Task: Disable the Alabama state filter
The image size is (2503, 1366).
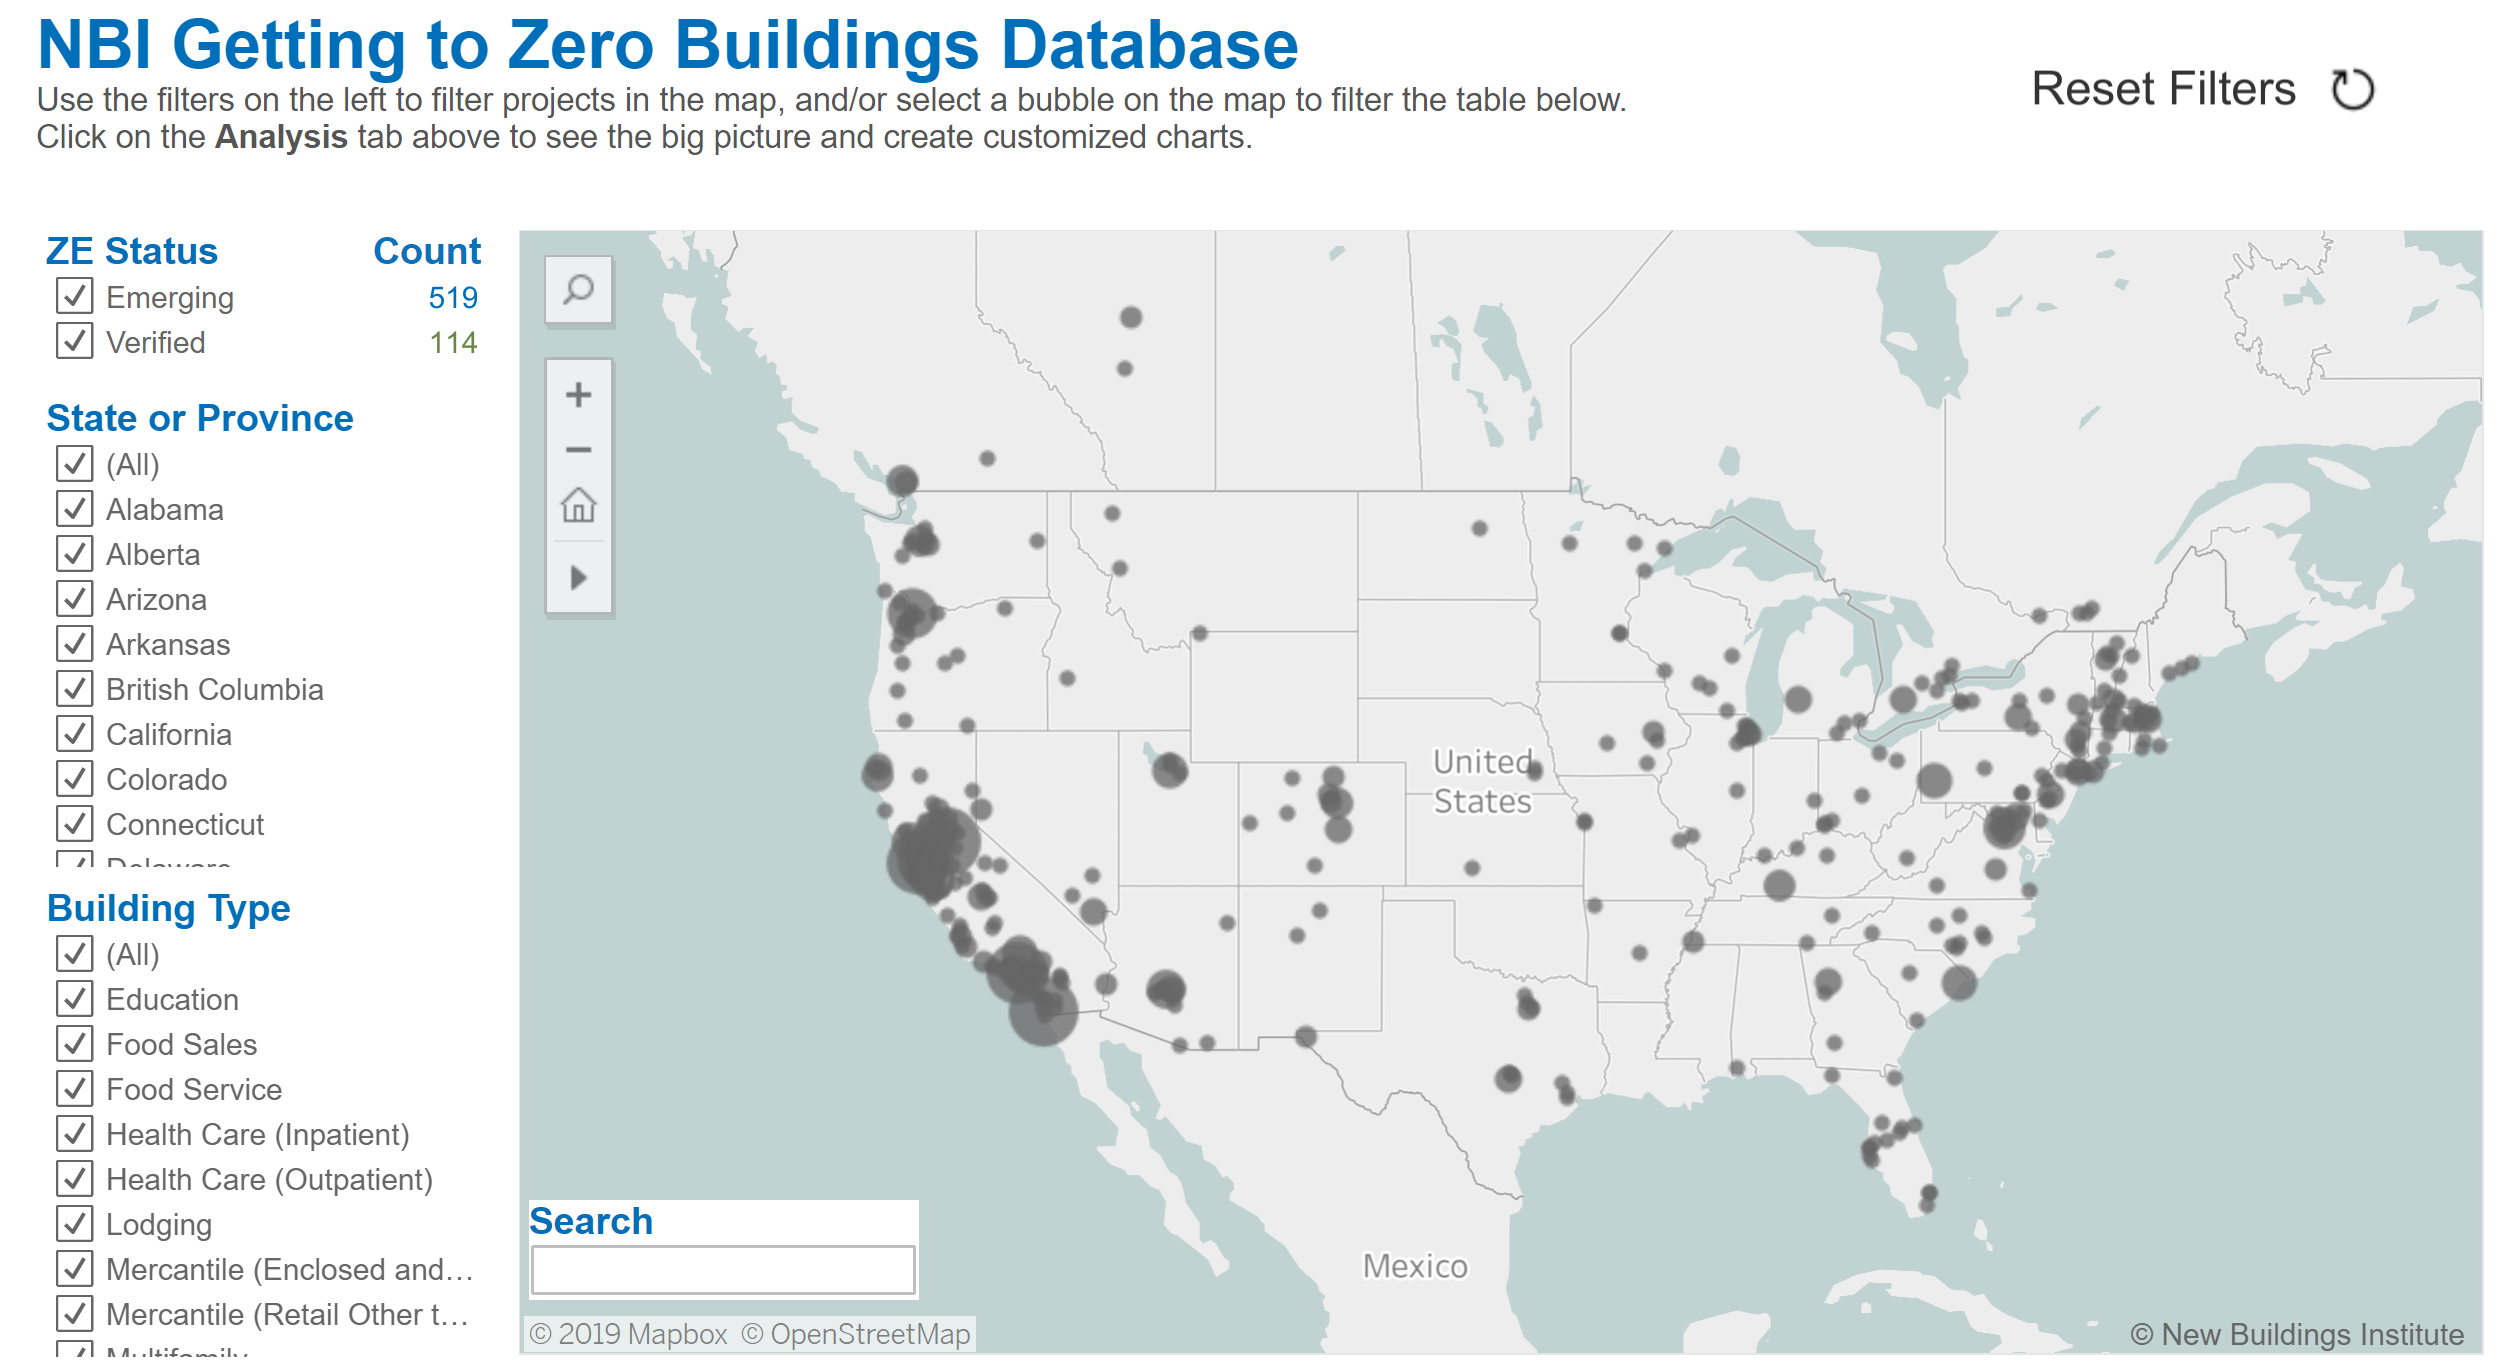Action: coord(74,509)
